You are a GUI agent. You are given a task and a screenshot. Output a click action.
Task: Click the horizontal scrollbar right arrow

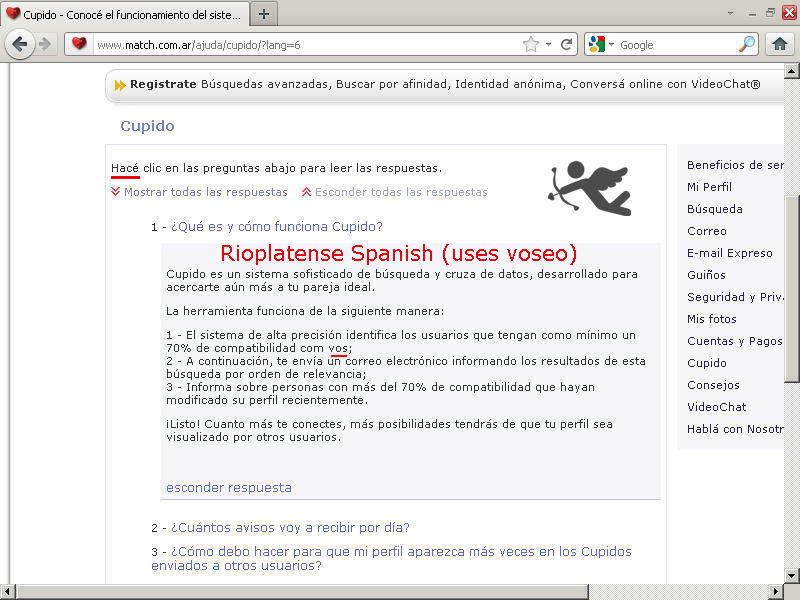point(777,592)
